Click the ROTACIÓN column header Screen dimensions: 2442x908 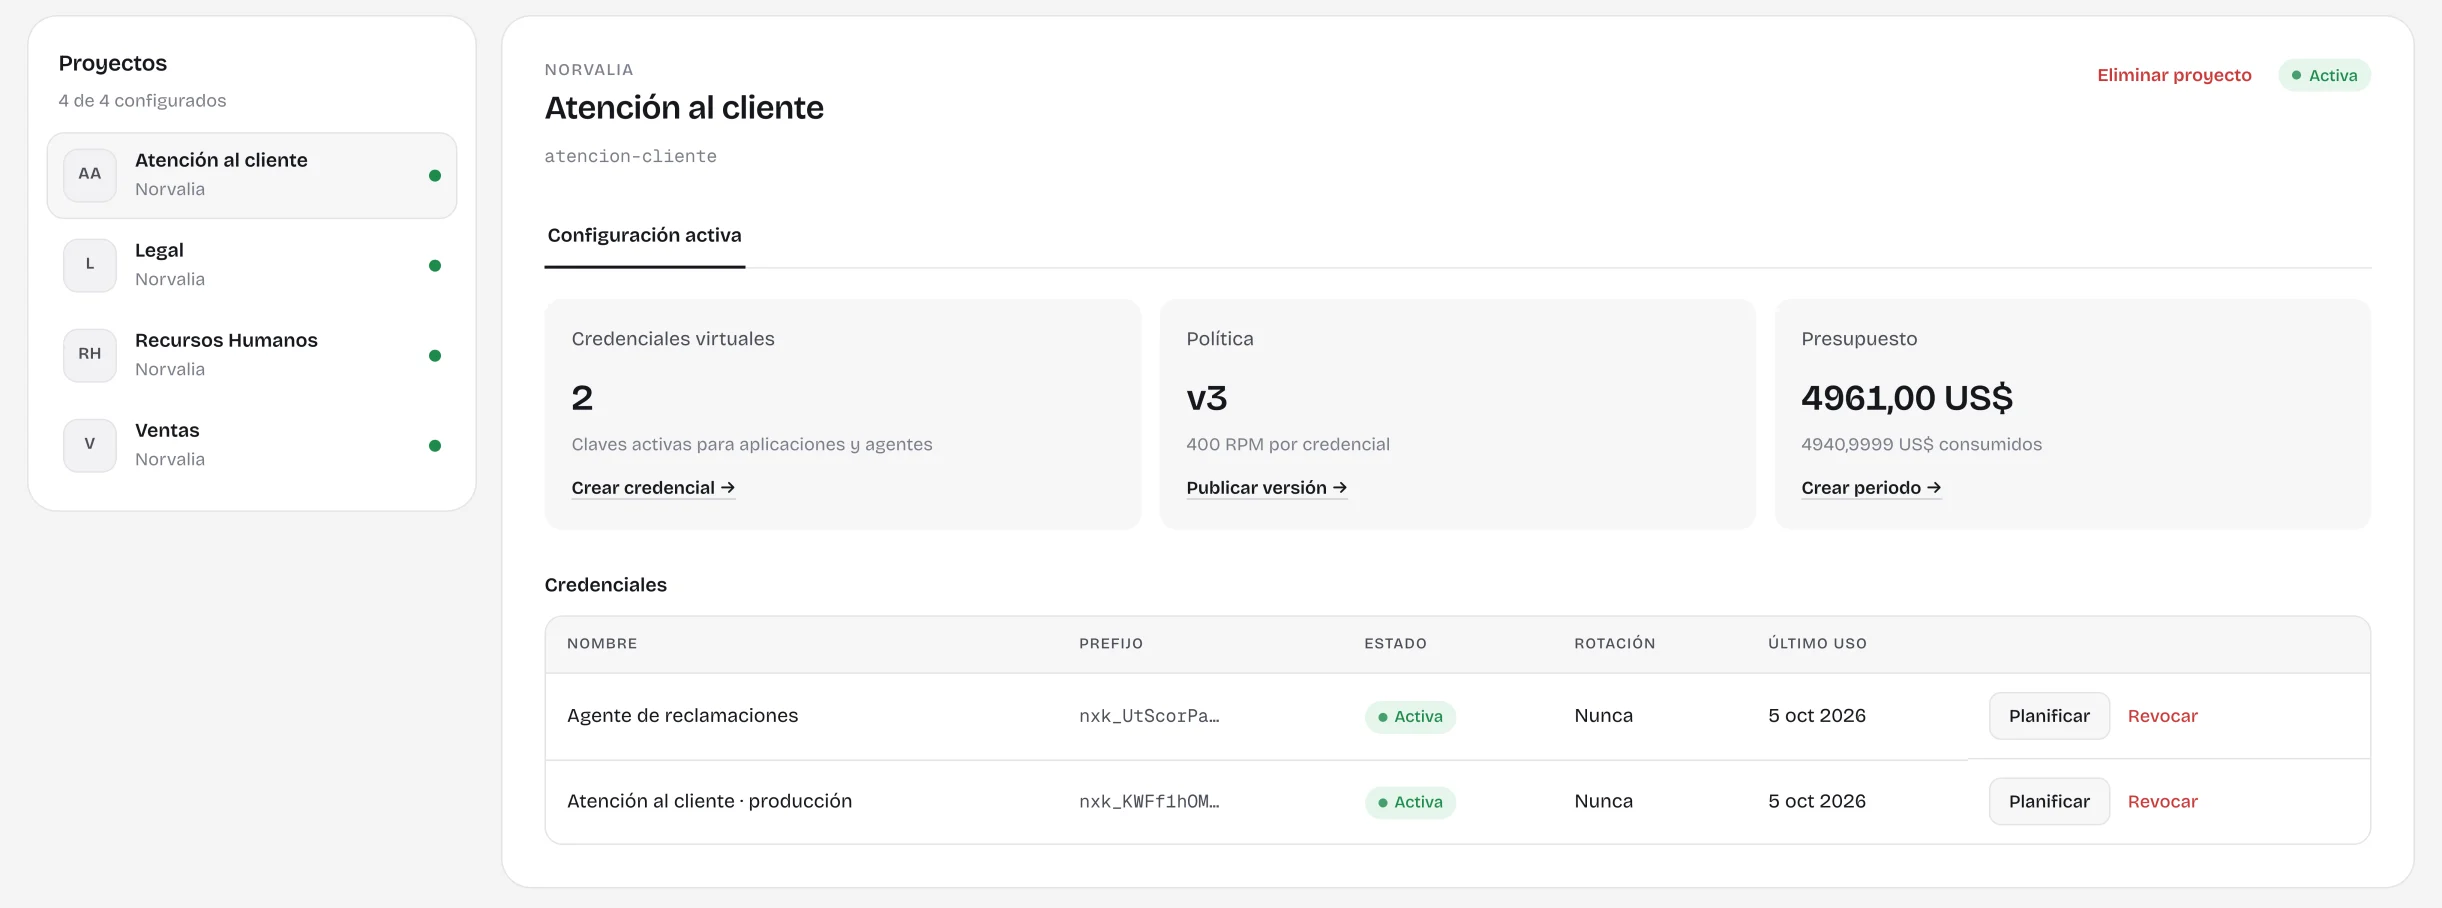[1615, 644]
